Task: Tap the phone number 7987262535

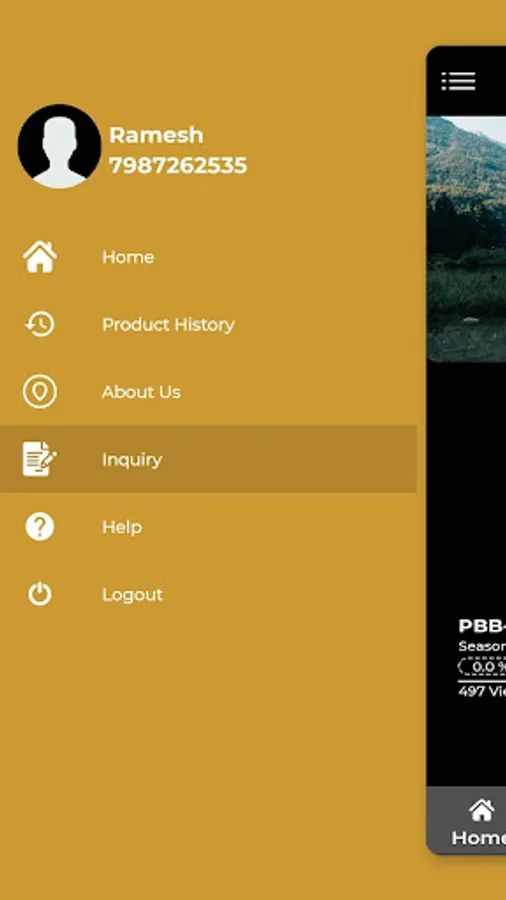Action: click(178, 165)
